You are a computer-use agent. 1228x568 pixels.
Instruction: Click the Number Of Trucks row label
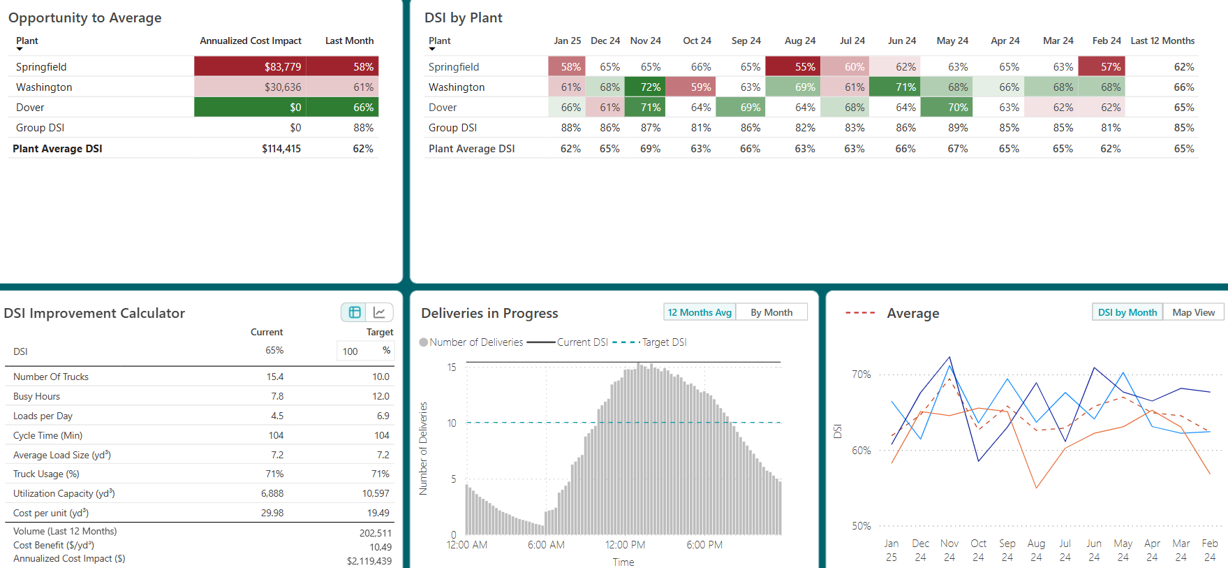coord(51,377)
